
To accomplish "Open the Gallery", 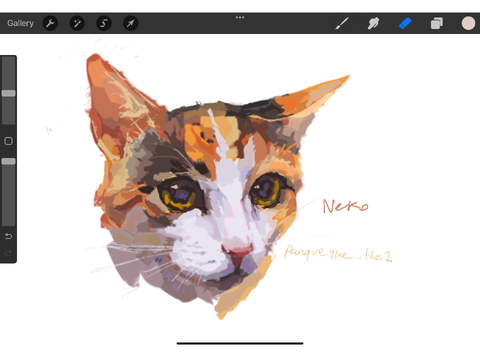I will [20, 23].
